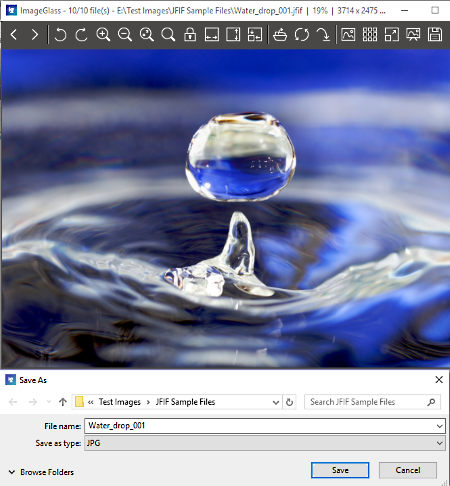
Task: Toggle lock zoom ratio padlock icon
Action: [190, 34]
